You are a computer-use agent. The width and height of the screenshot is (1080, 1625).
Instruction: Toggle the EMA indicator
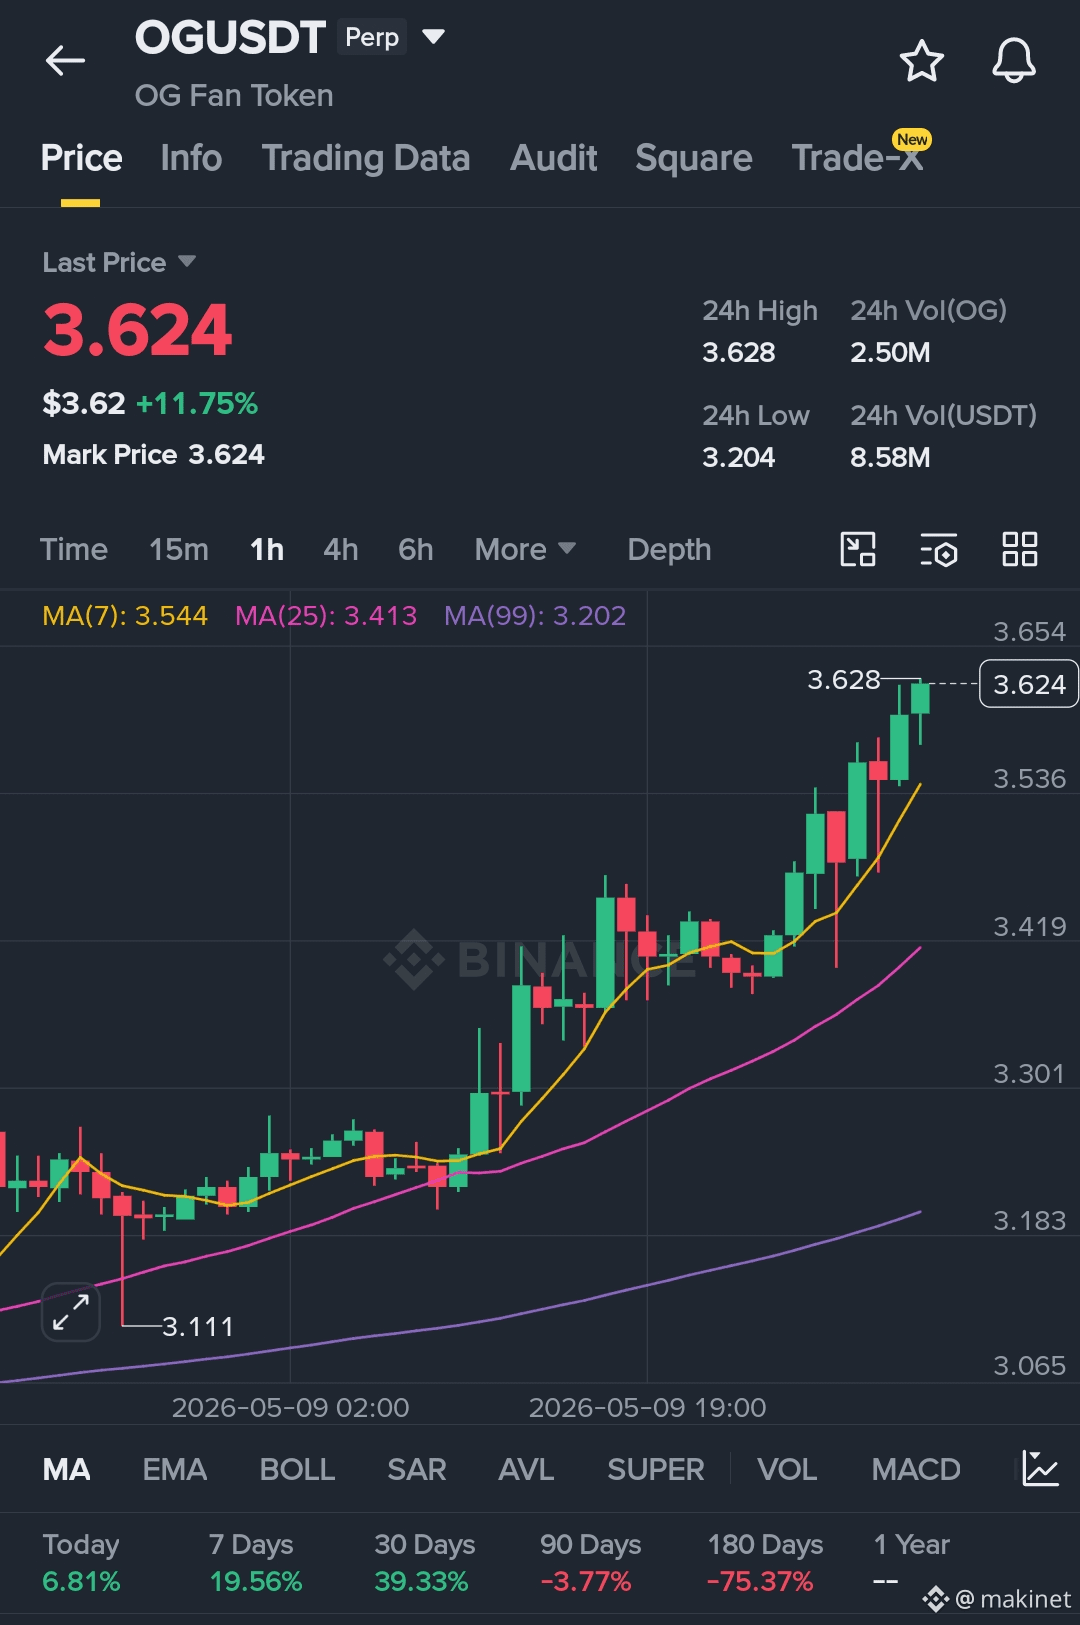175,1469
